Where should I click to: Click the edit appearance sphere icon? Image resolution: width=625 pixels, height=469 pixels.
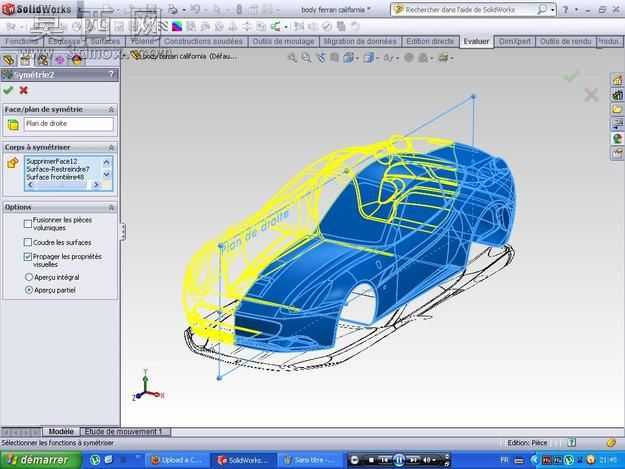point(409,58)
